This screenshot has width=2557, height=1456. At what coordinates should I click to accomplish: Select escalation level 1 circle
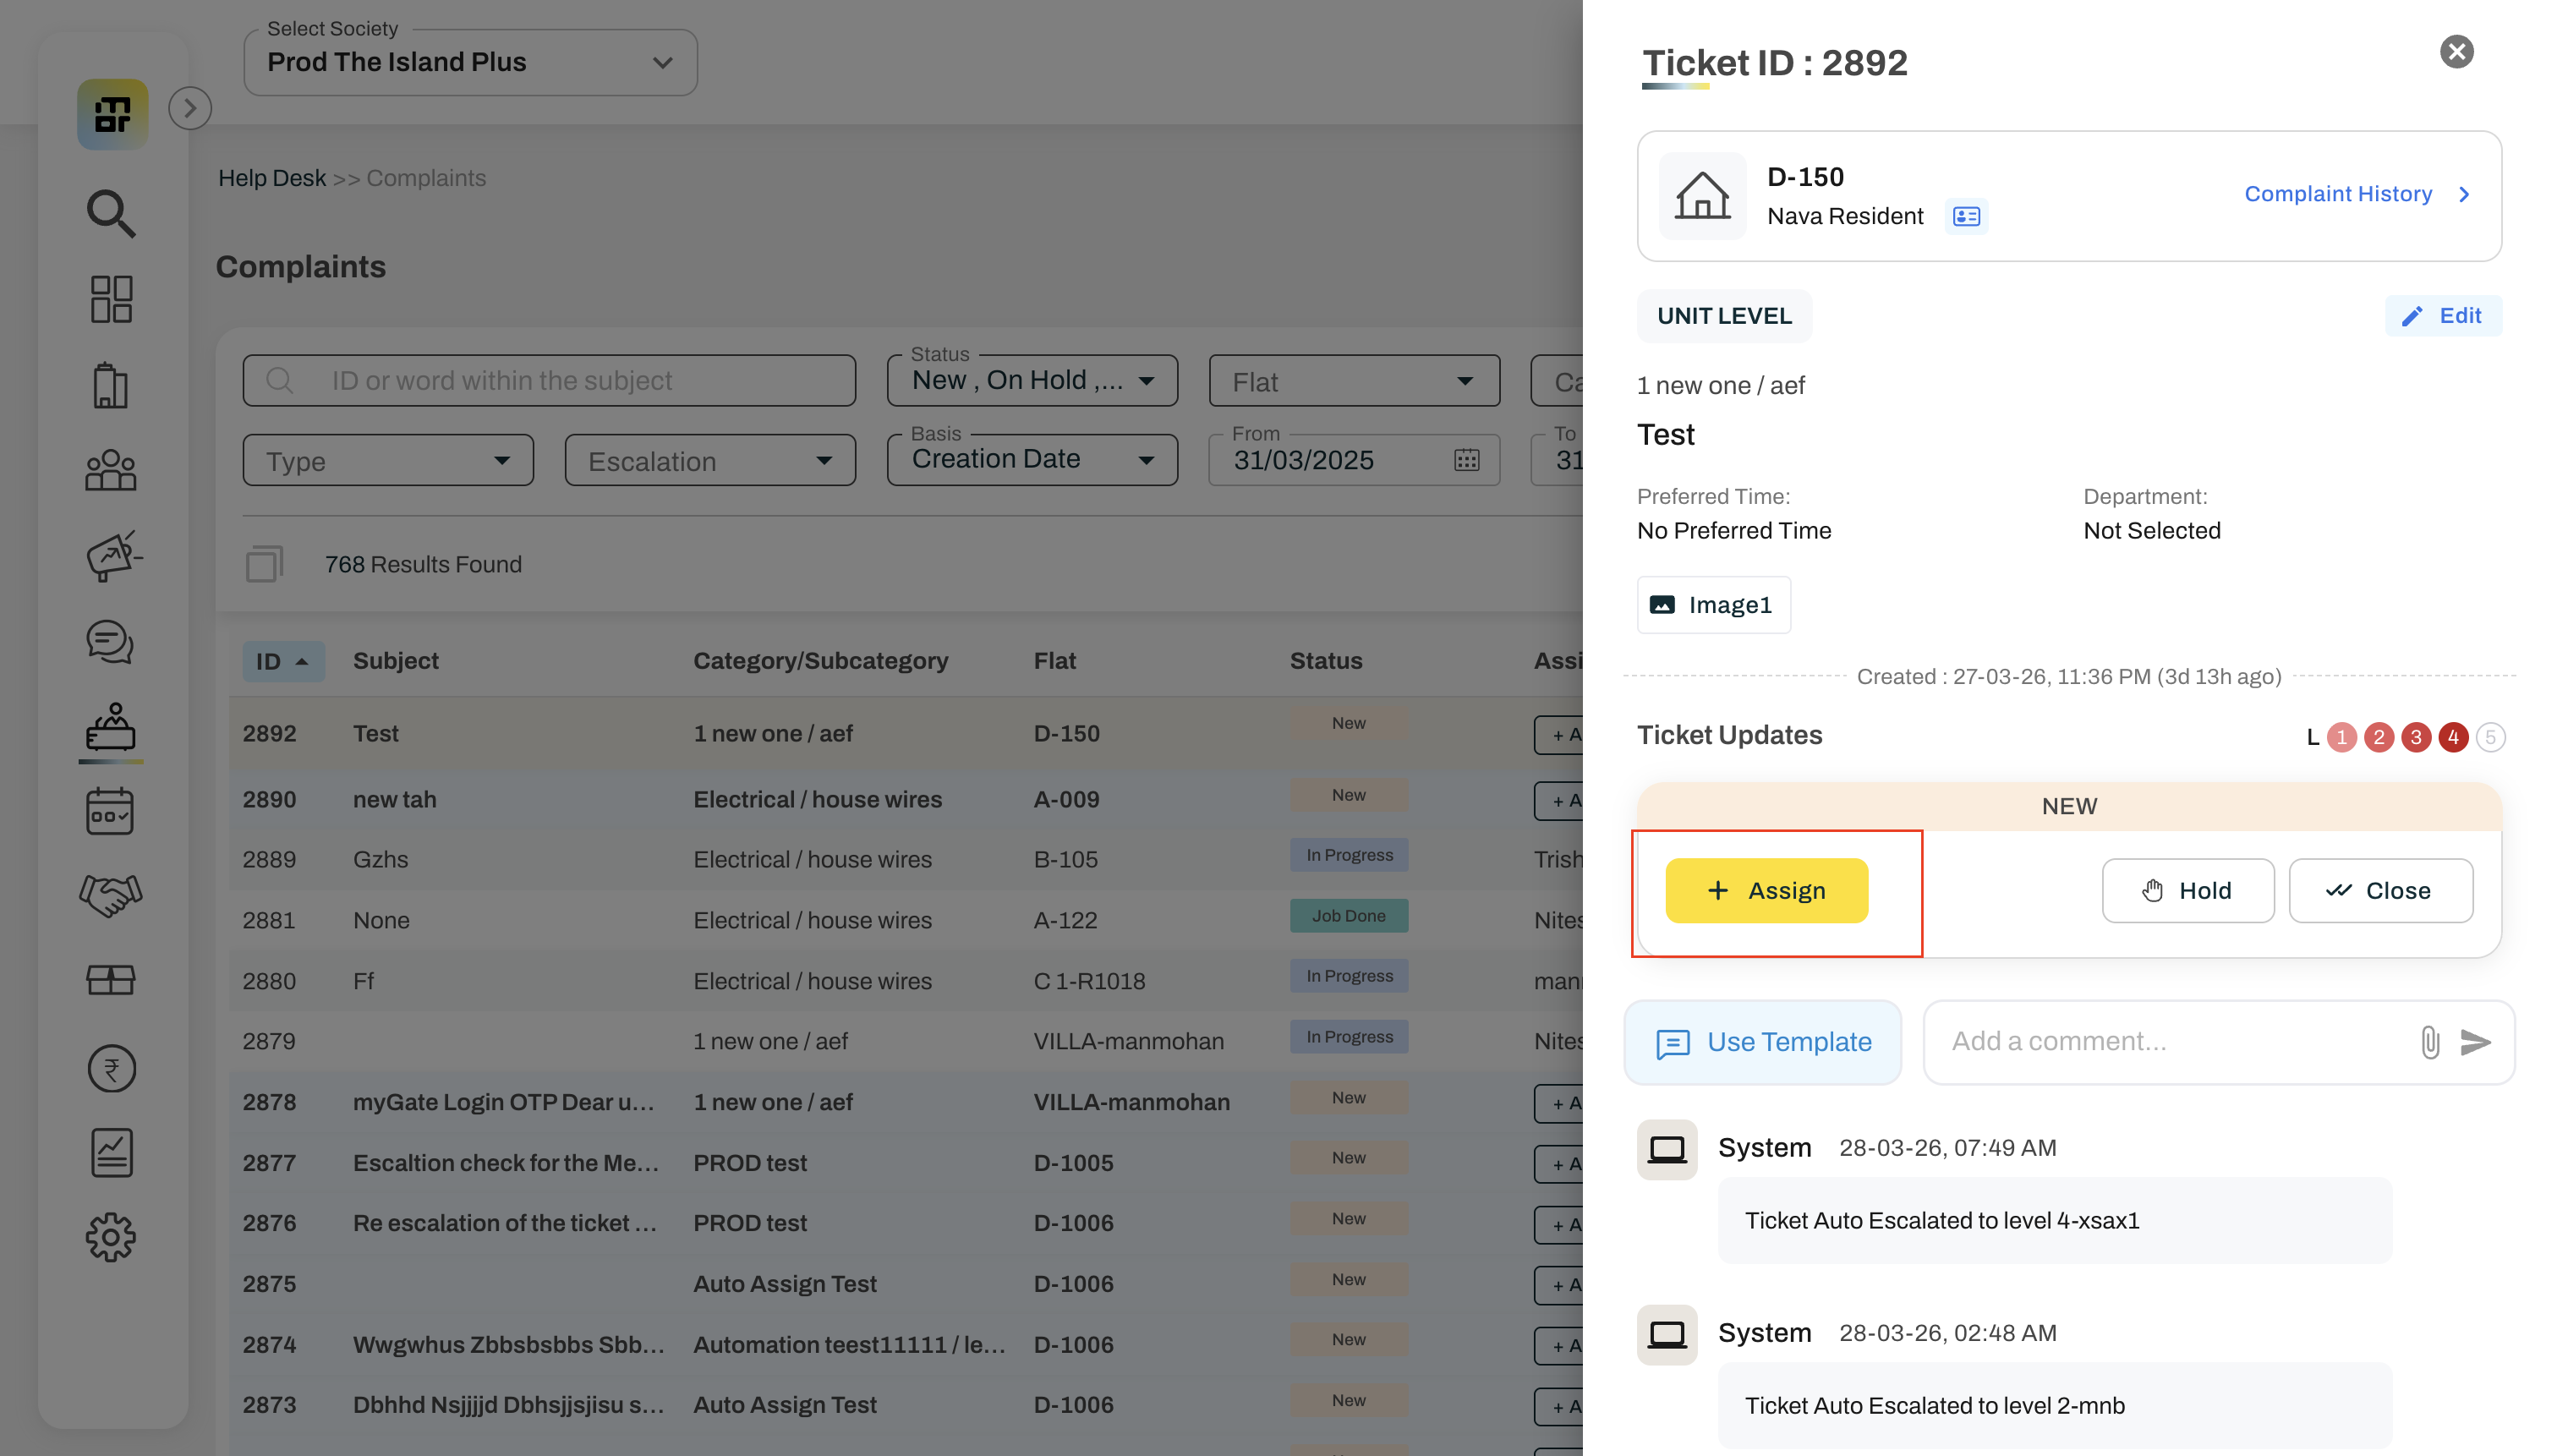pyautogui.click(x=2341, y=738)
